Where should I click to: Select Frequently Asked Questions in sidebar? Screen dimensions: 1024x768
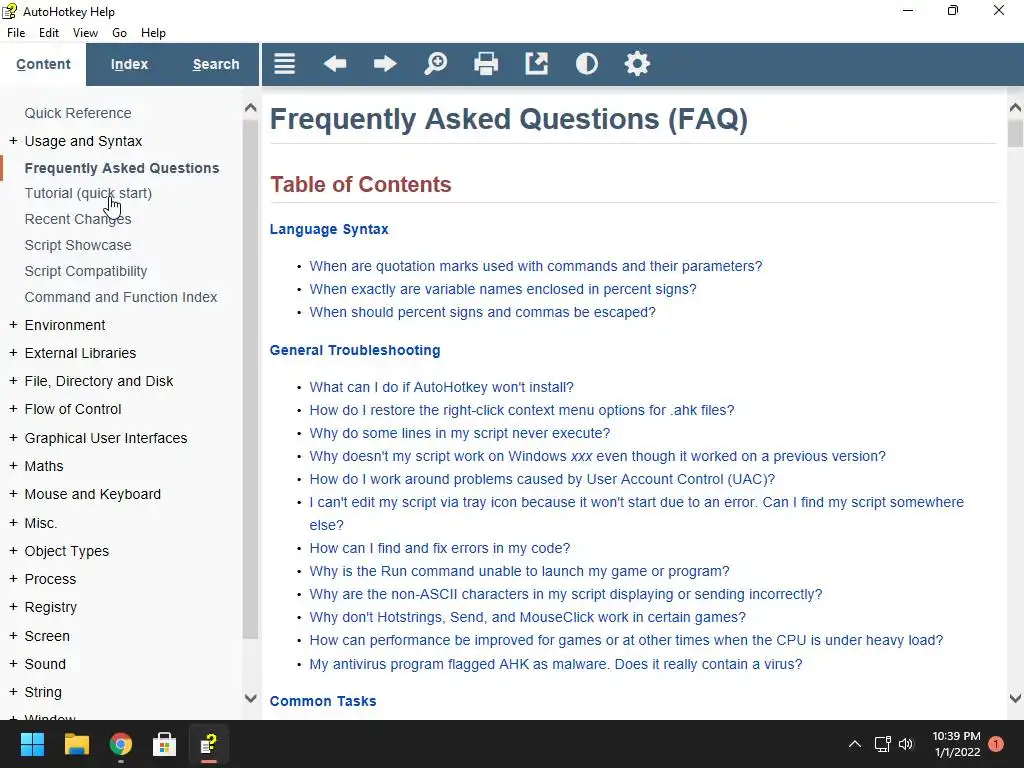click(x=121, y=168)
